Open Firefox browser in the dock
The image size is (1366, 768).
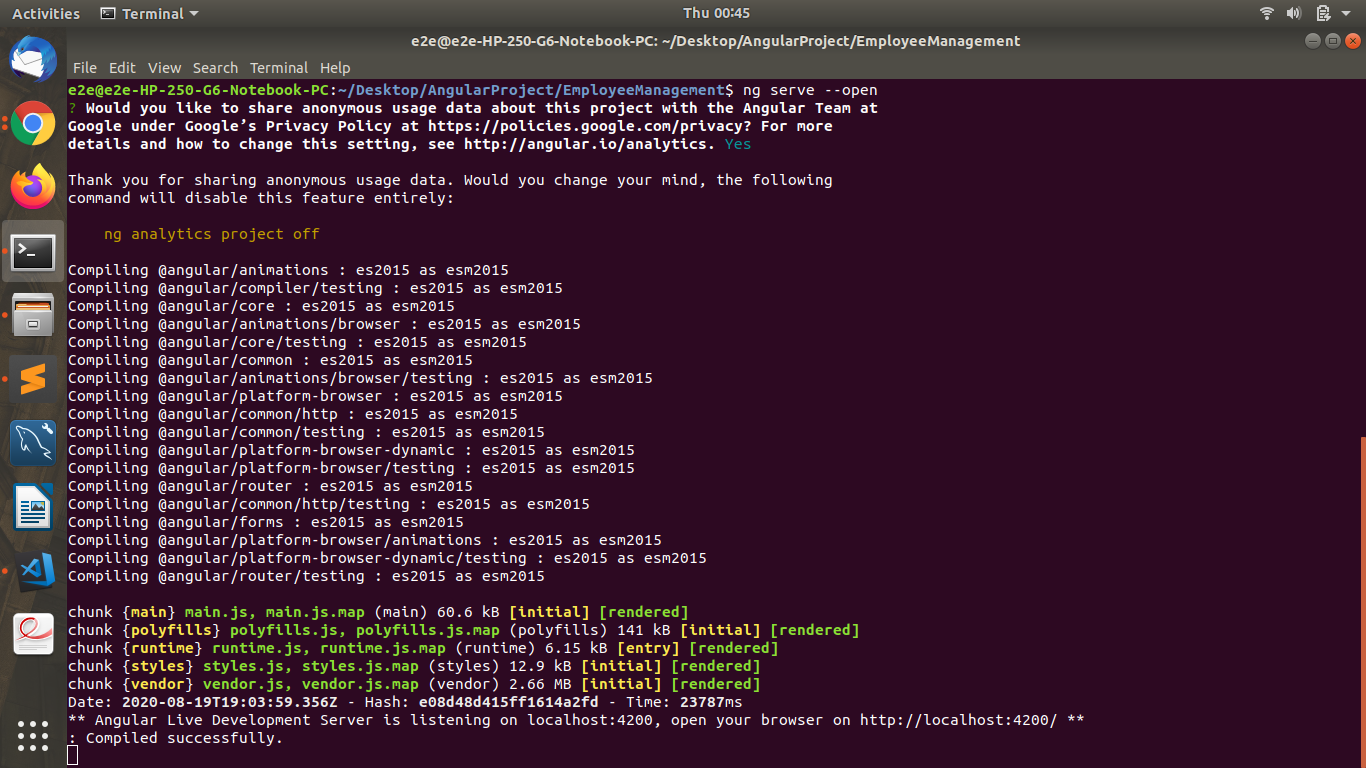(33, 187)
